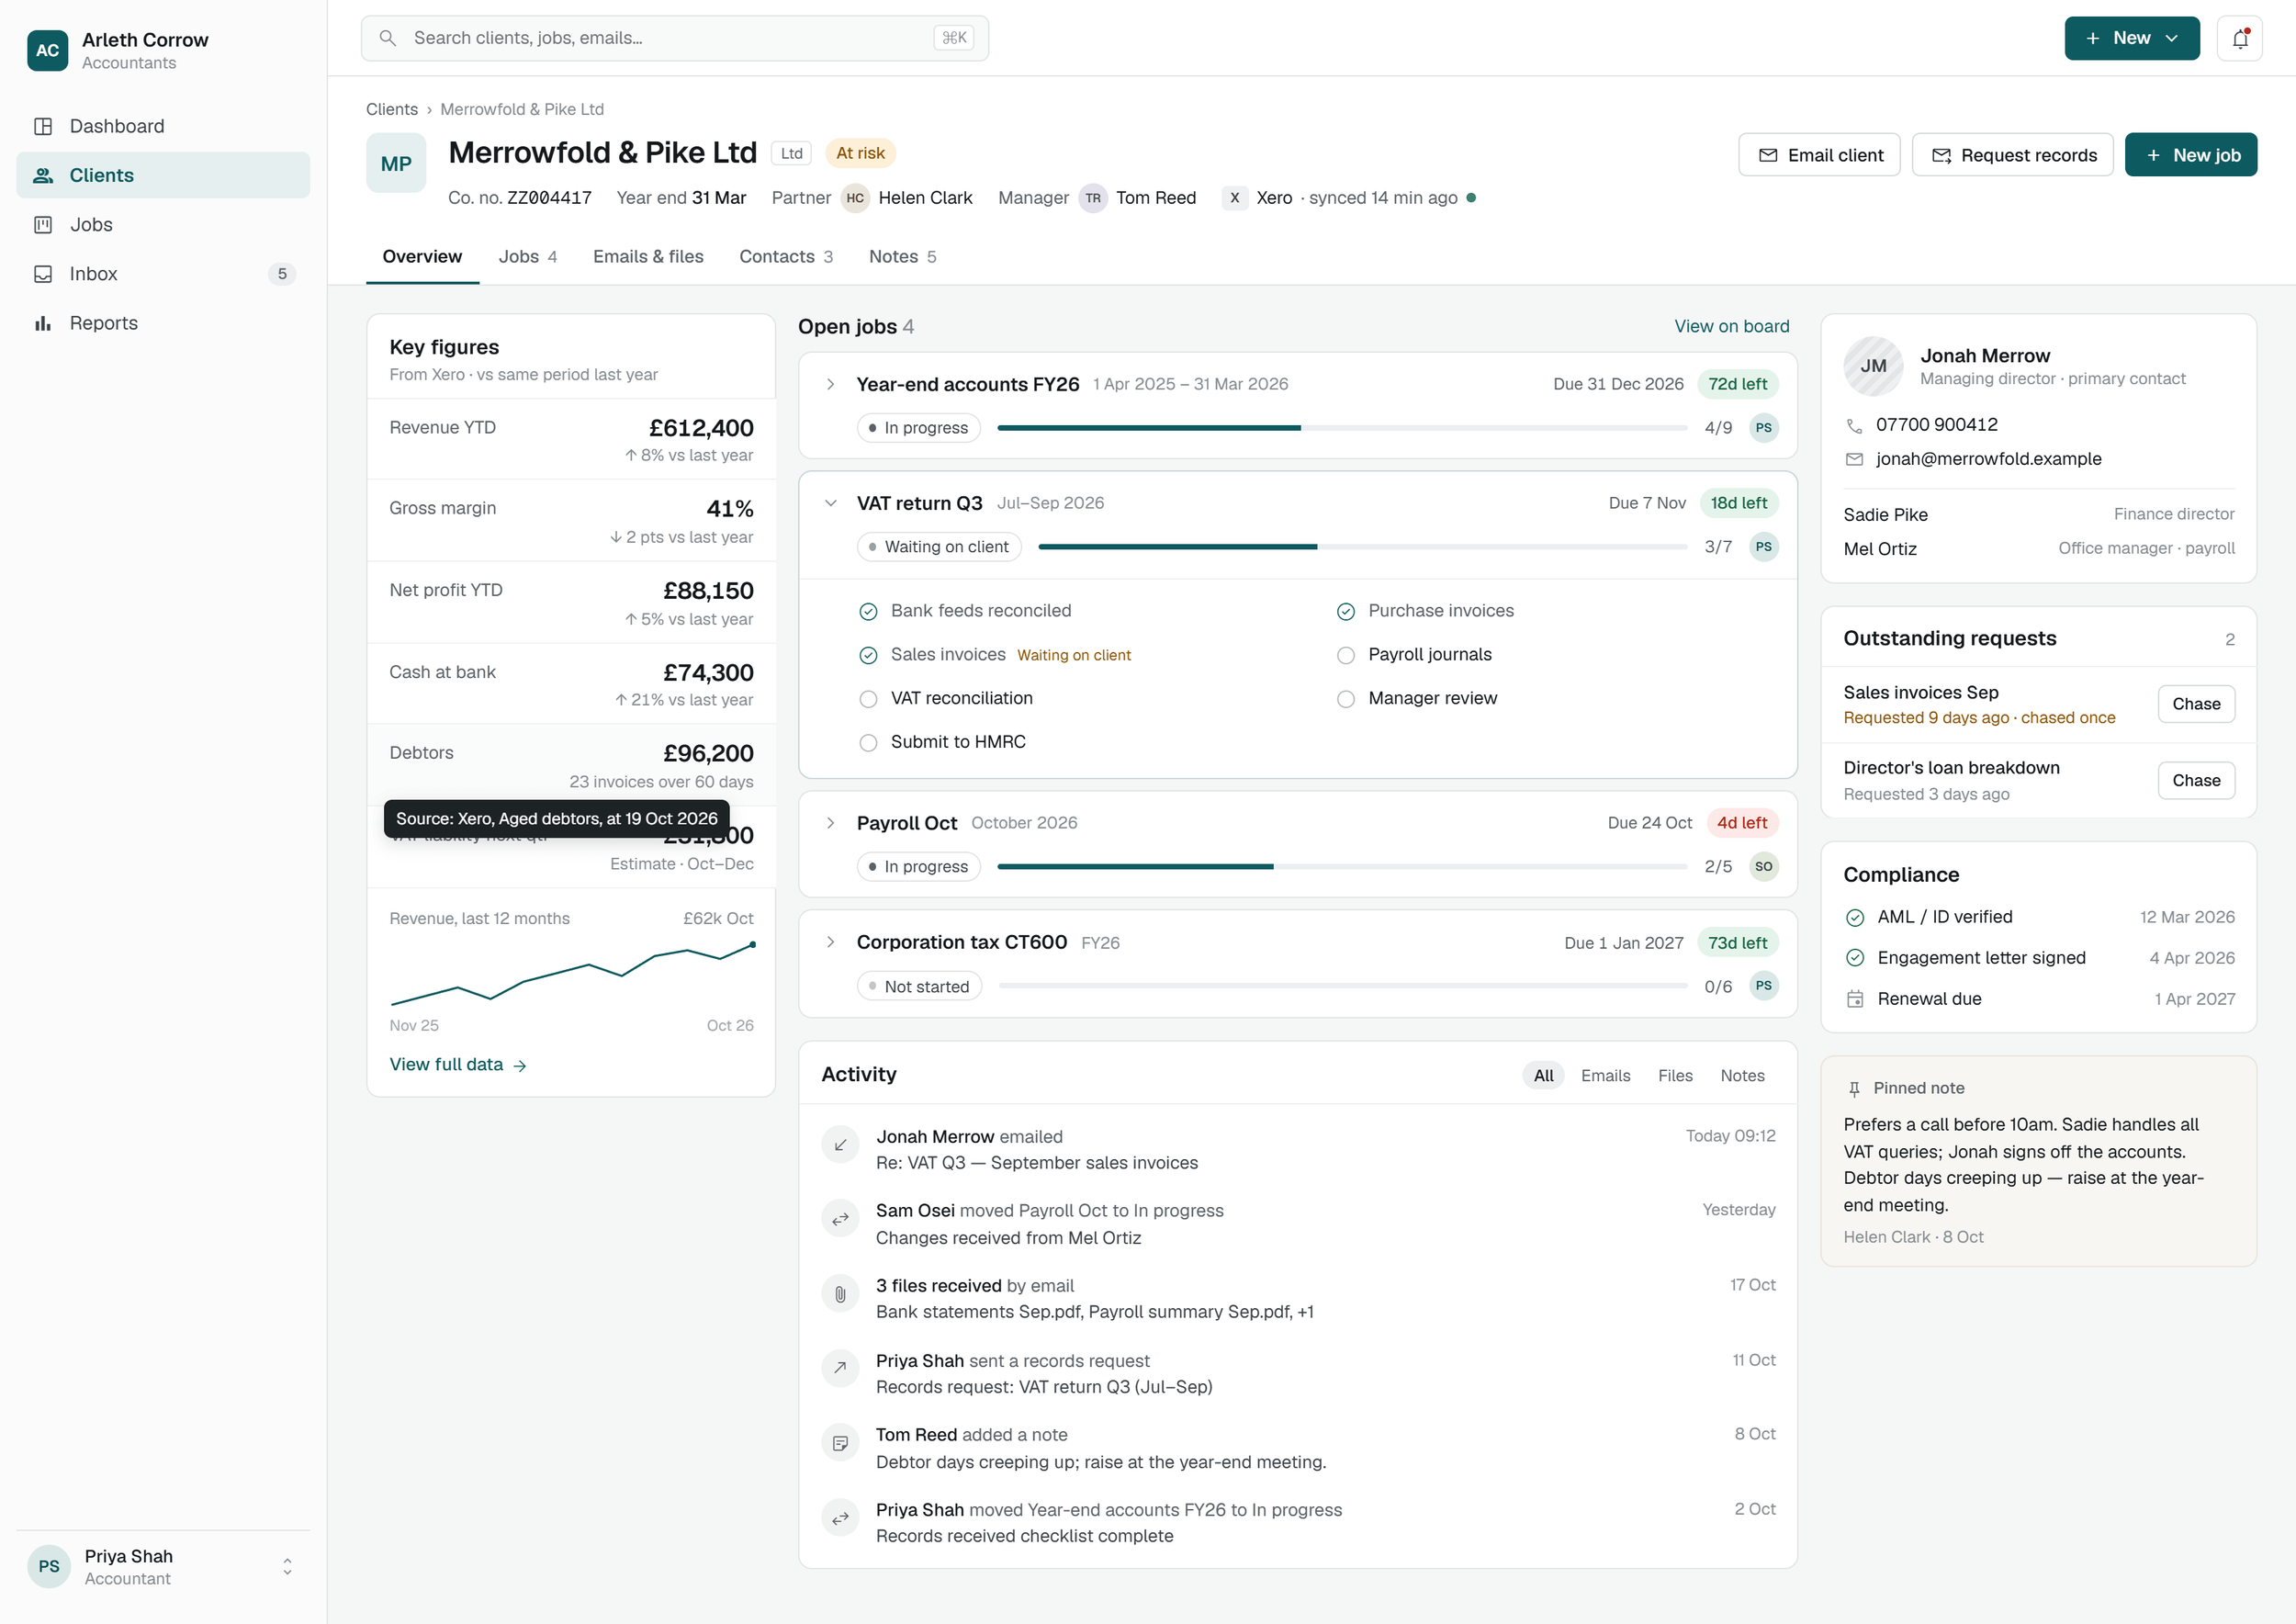
Task: Click the revenue last 12 months chart
Action: [572, 972]
